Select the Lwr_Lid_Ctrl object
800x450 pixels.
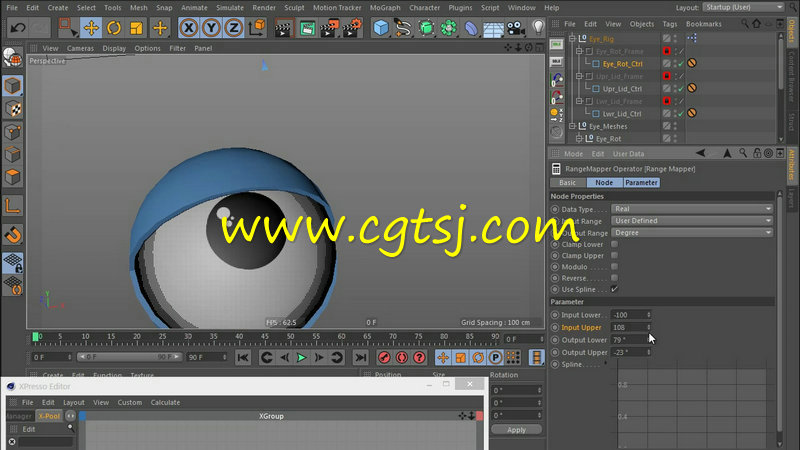pos(622,114)
